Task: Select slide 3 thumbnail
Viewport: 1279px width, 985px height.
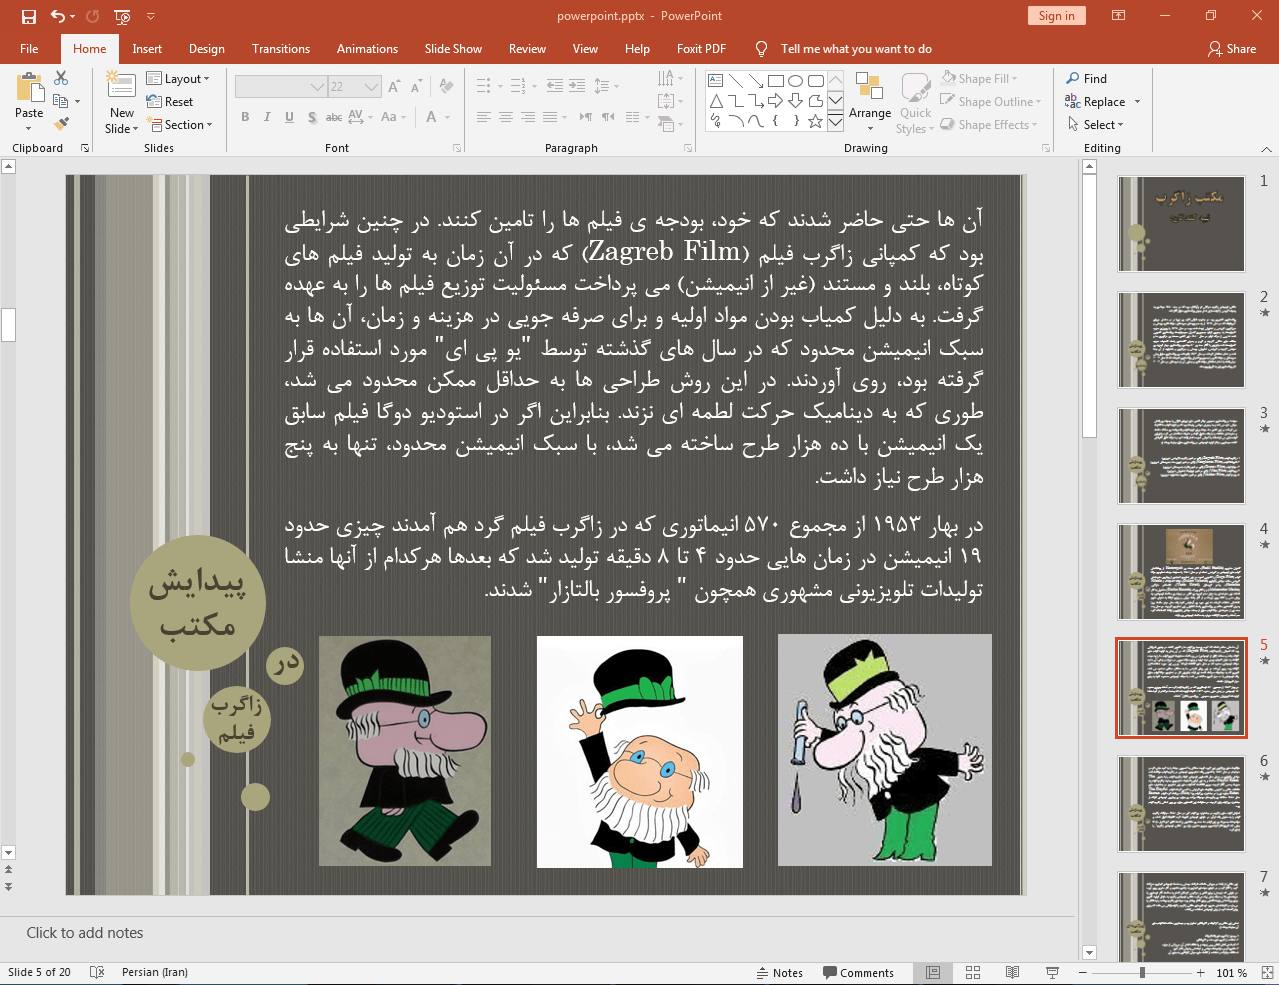Action: pos(1181,456)
